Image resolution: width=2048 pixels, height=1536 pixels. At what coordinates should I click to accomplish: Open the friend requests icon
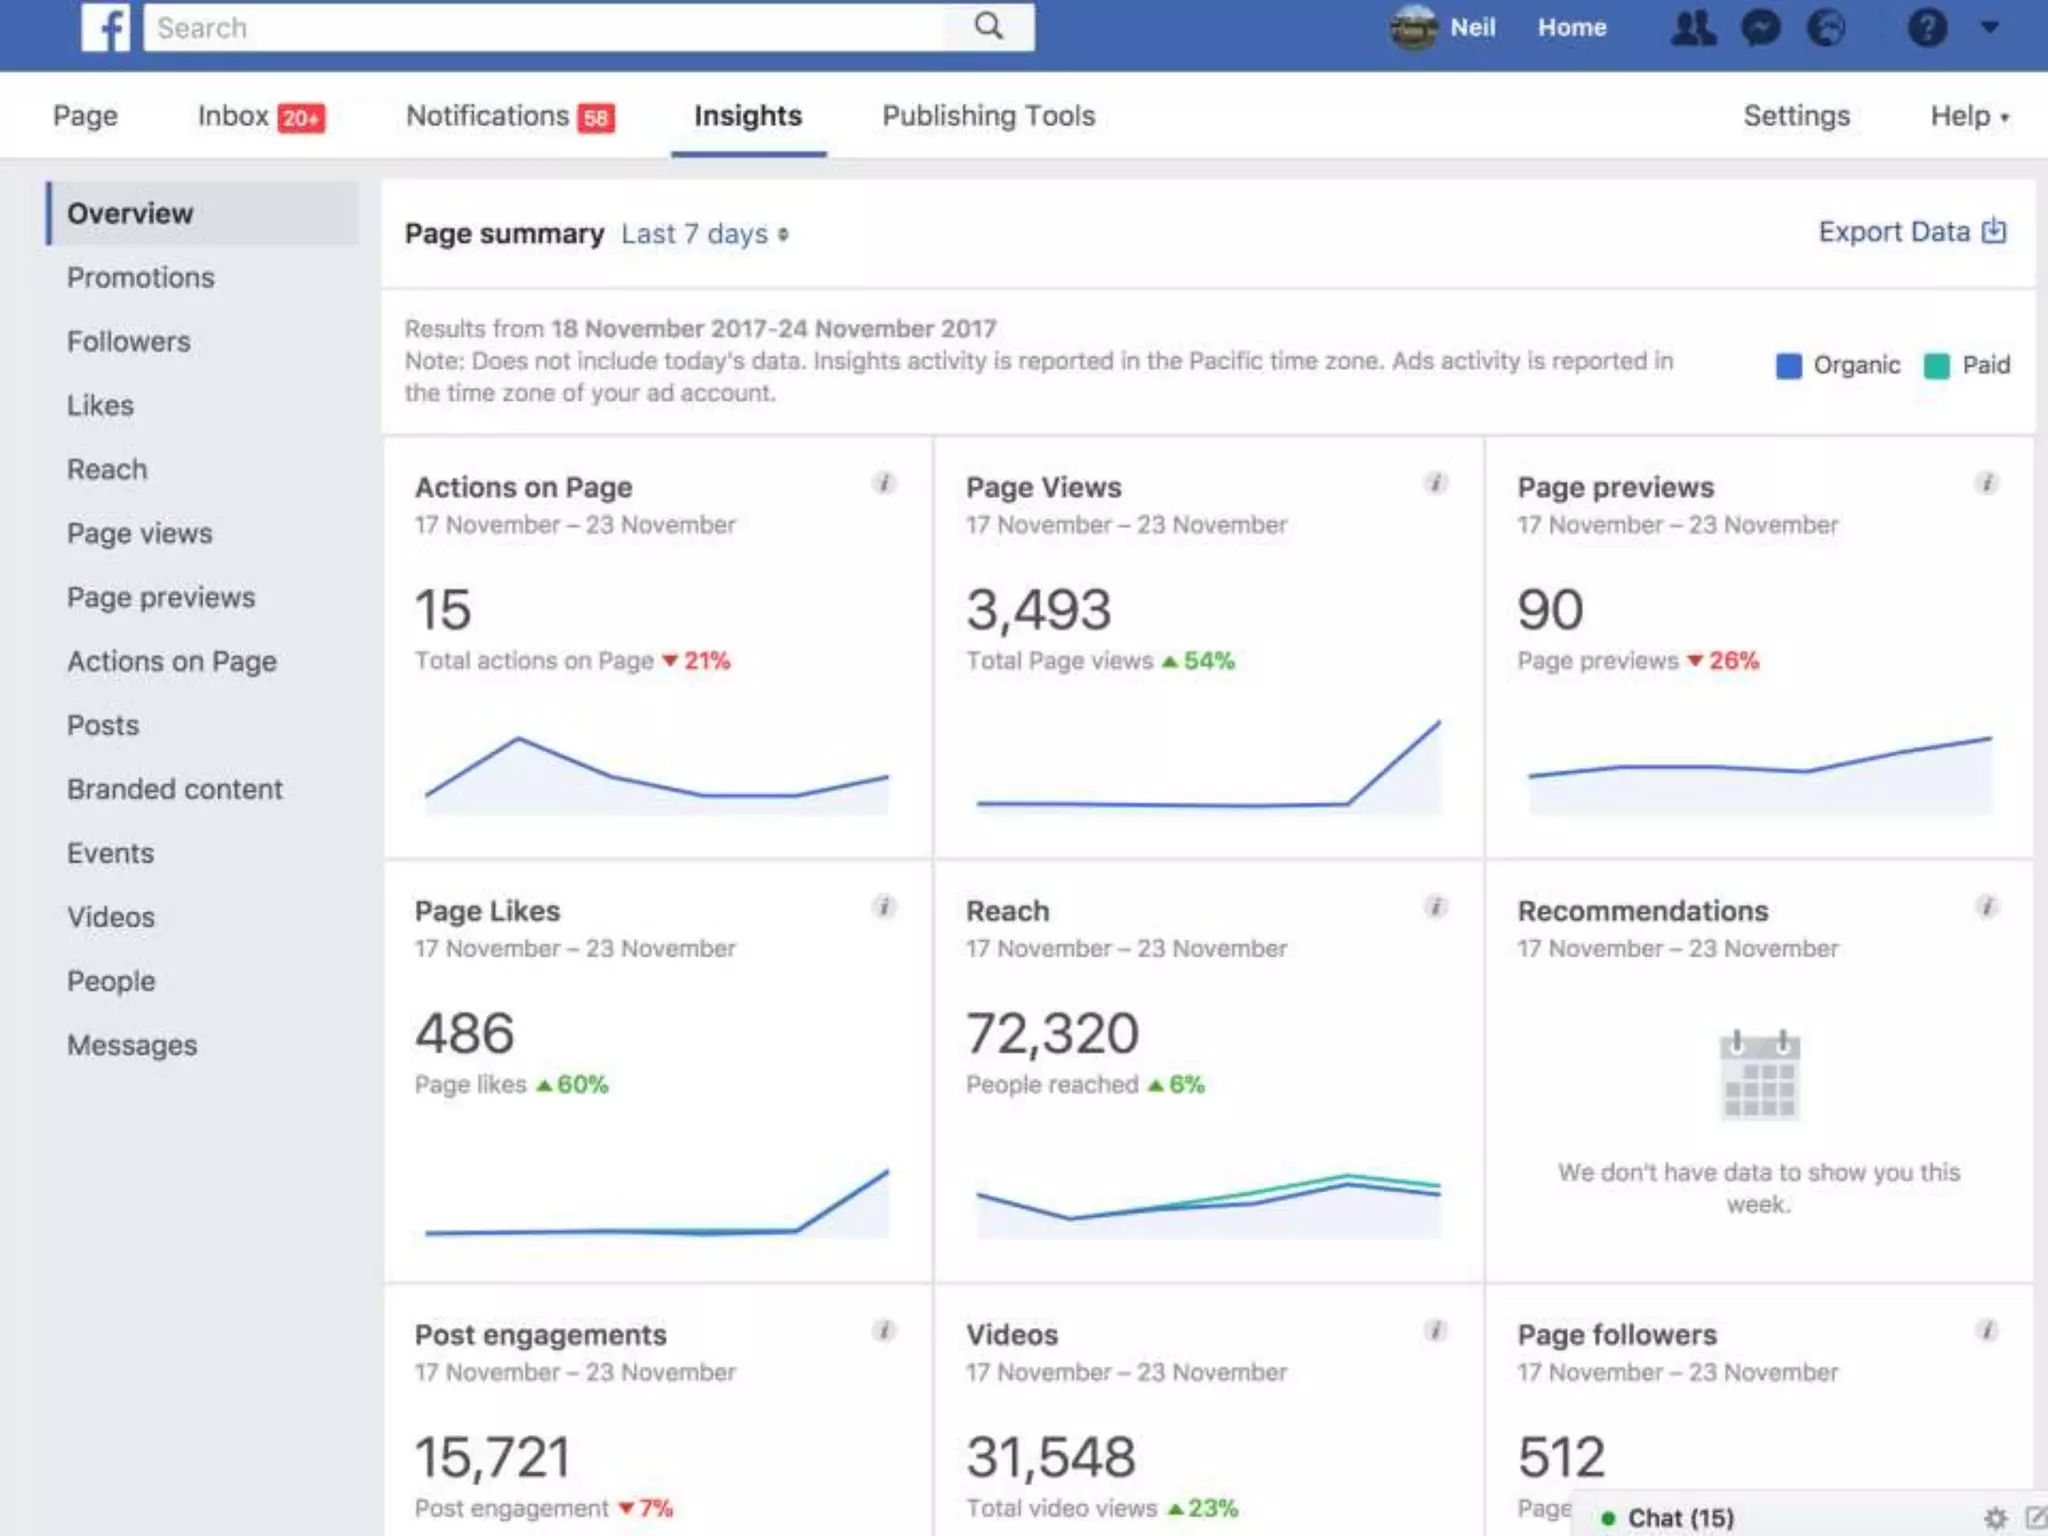pos(1692,28)
